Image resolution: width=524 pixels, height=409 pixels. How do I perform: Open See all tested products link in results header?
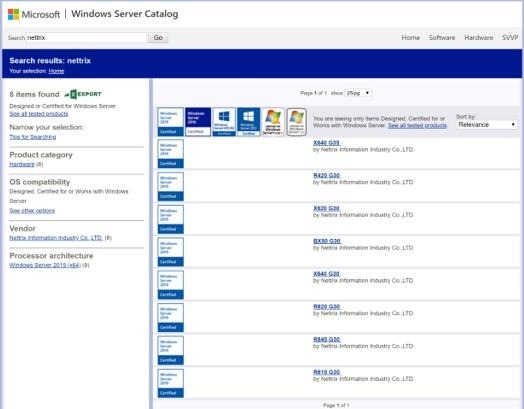[417, 125]
